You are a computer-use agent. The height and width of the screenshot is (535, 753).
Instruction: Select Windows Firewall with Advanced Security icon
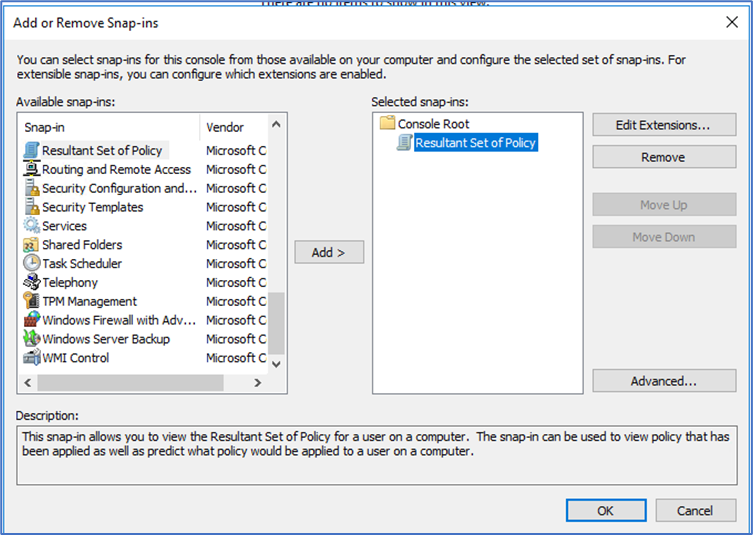(31, 321)
